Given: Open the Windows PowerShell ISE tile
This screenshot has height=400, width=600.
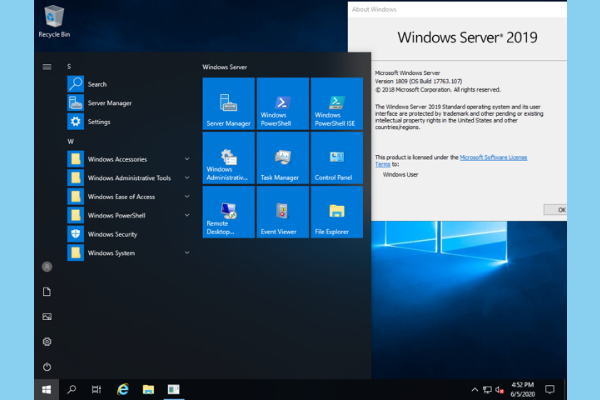Looking at the screenshot, I should point(337,104).
